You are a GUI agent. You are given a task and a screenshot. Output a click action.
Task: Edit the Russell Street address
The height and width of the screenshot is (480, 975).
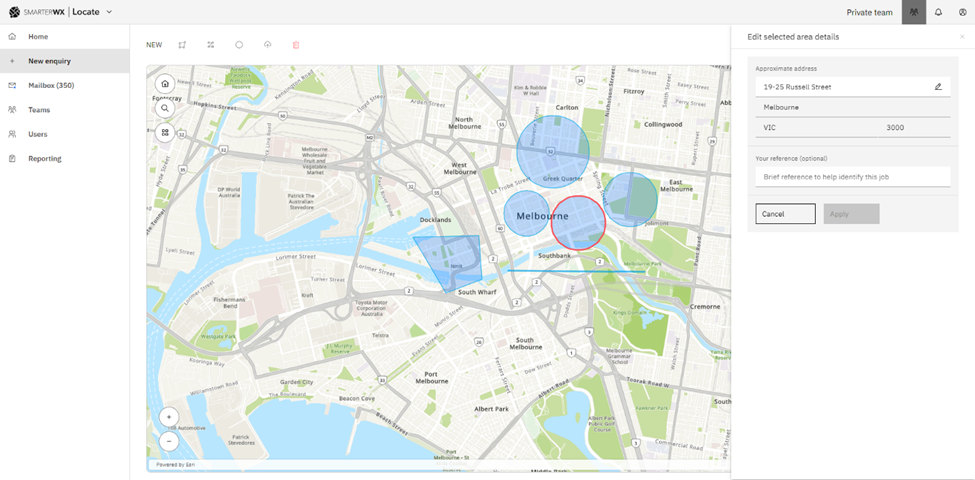pyautogui.click(x=938, y=87)
